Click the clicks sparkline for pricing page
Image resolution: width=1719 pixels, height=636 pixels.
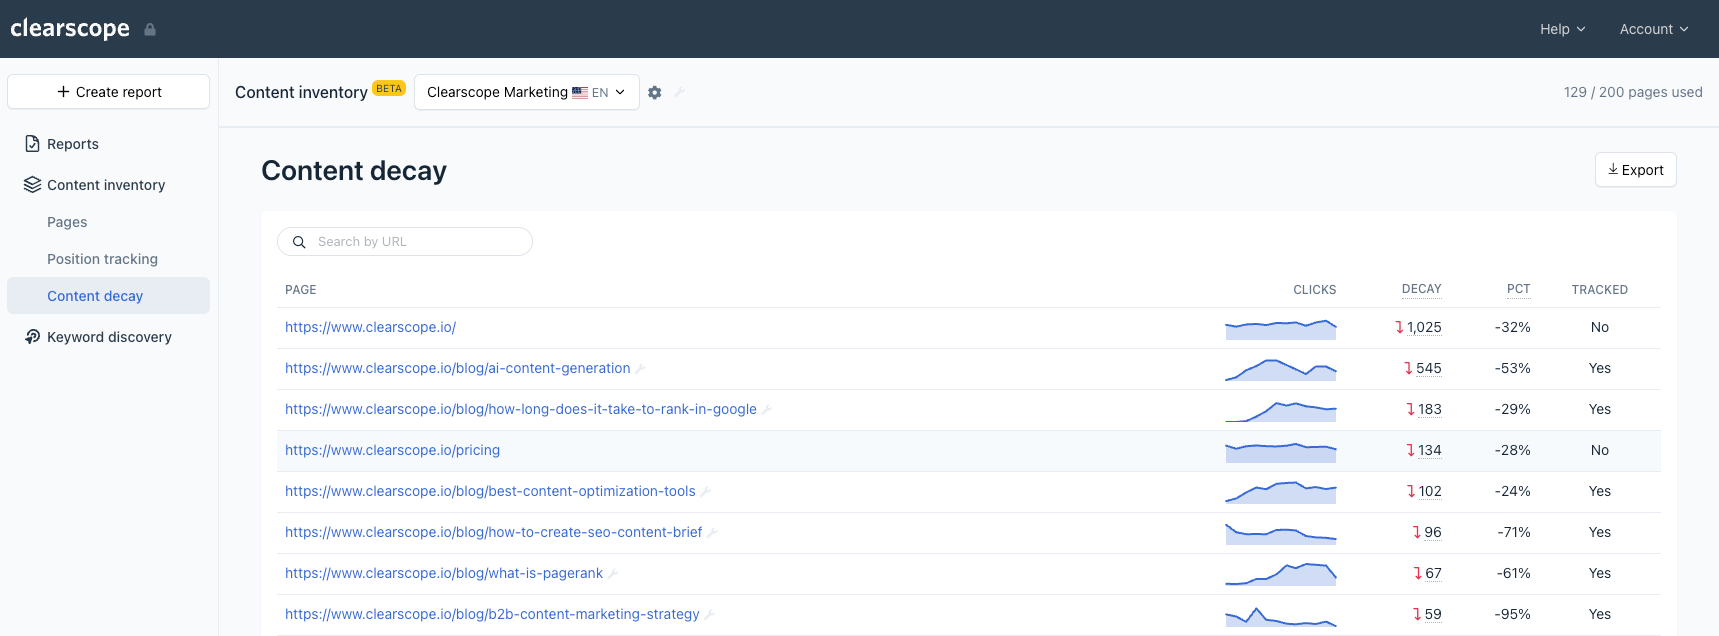pos(1281,452)
